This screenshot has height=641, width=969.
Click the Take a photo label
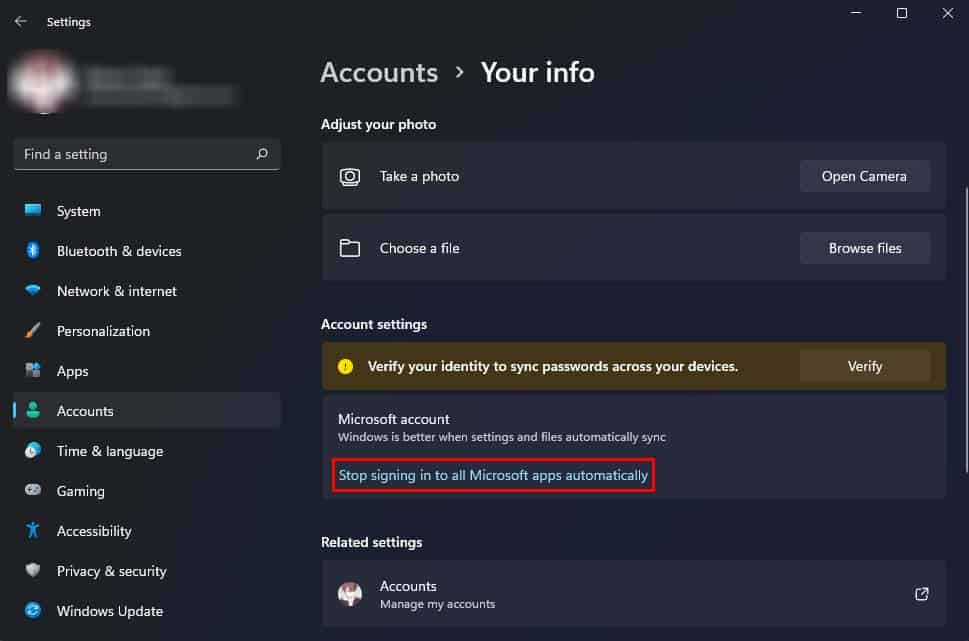[419, 177]
